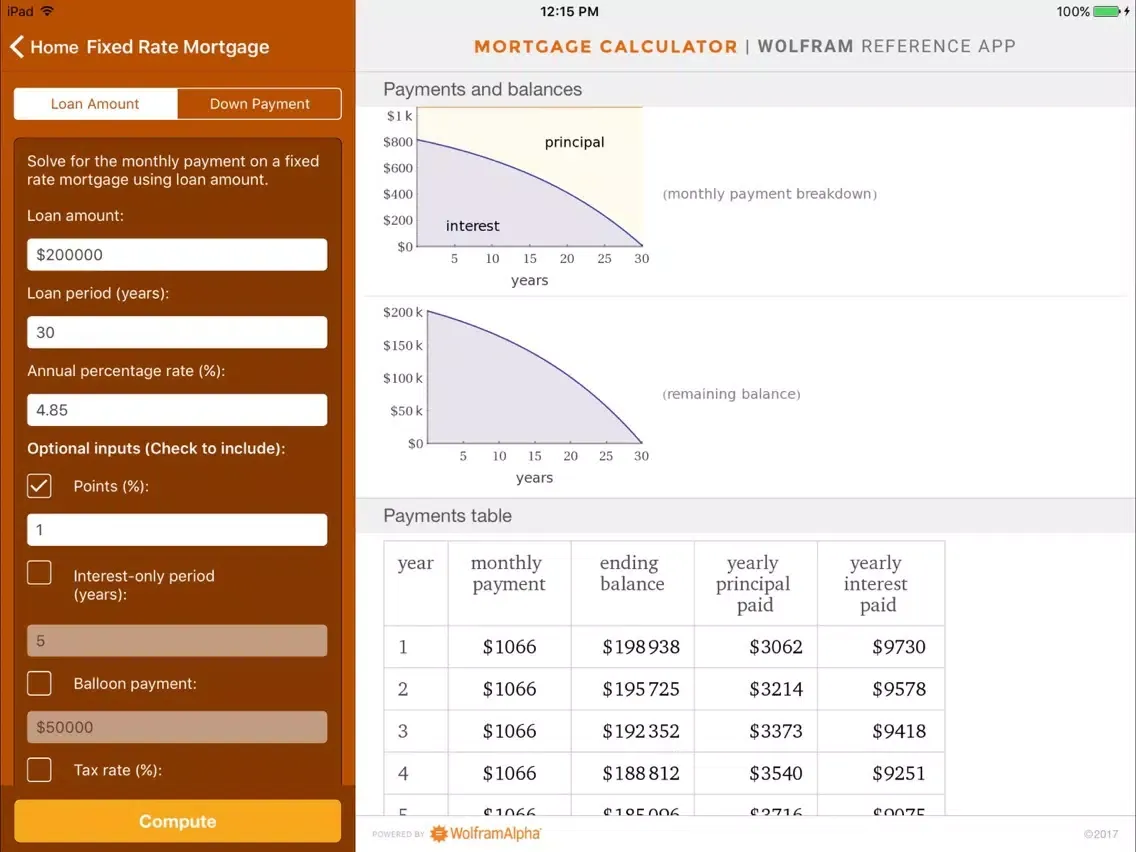The height and width of the screenshot is (852, 1136).
Task: Click the year 1 monthly payment $1066
Action: click(x=509, y=646)
